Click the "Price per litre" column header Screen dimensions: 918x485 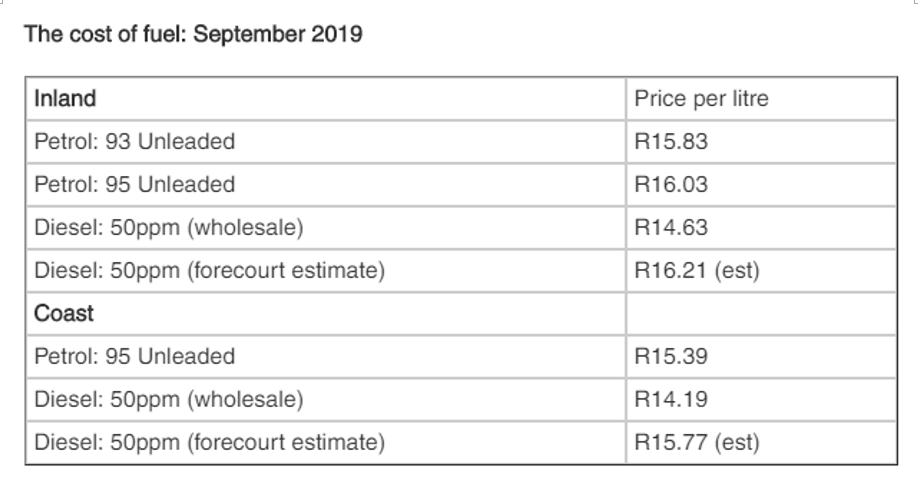pyautogui.click(x=761, y=98)
